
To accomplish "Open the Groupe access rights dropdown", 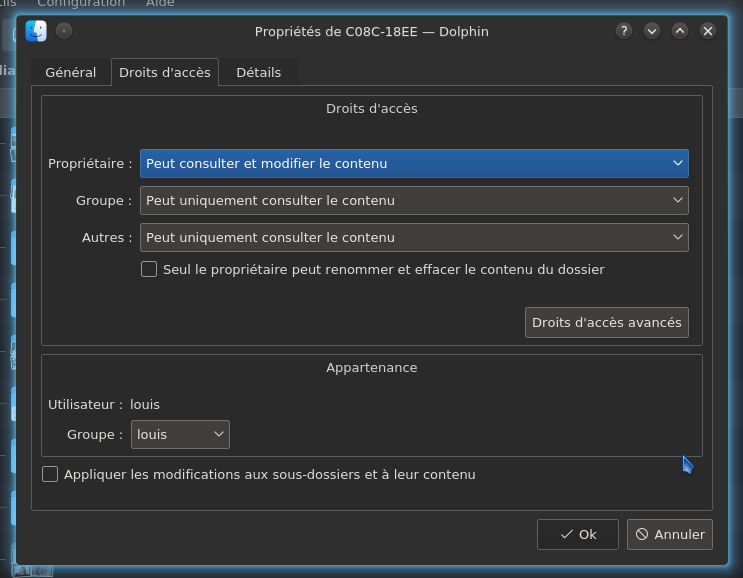I will click(x=414, y=201).
